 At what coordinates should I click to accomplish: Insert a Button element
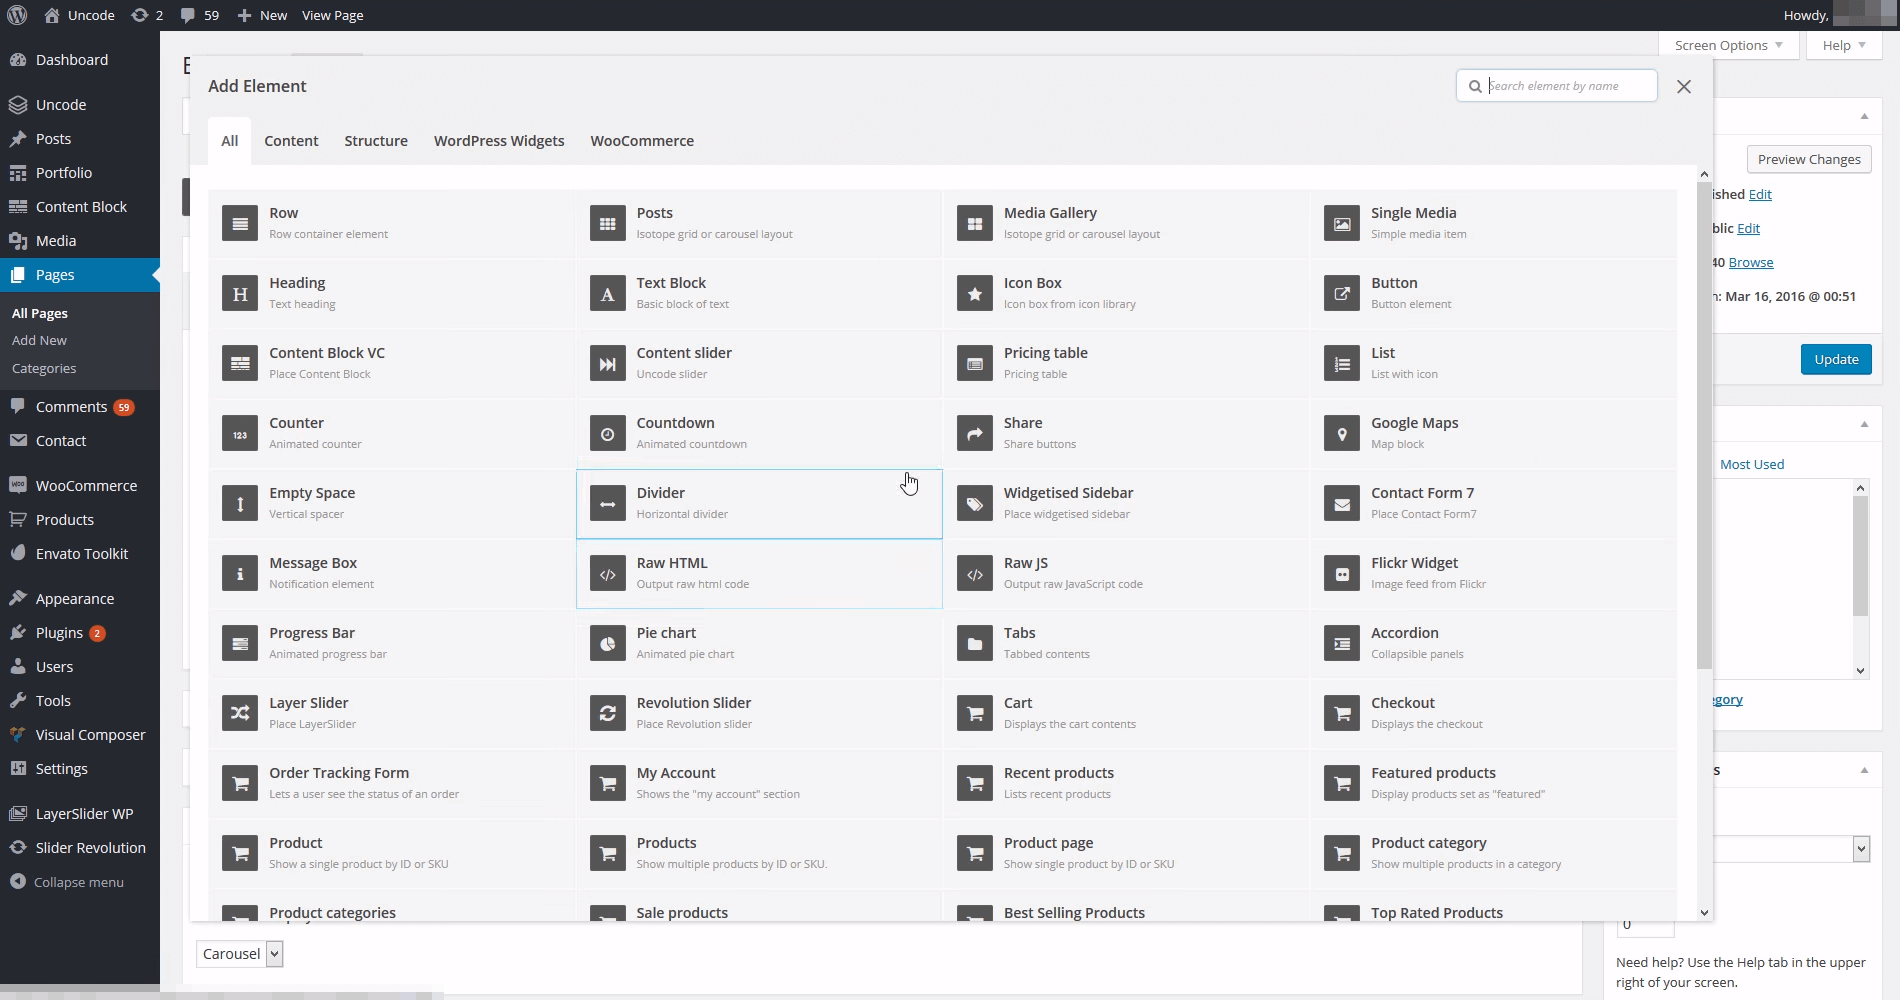(x=1493, y=294)
